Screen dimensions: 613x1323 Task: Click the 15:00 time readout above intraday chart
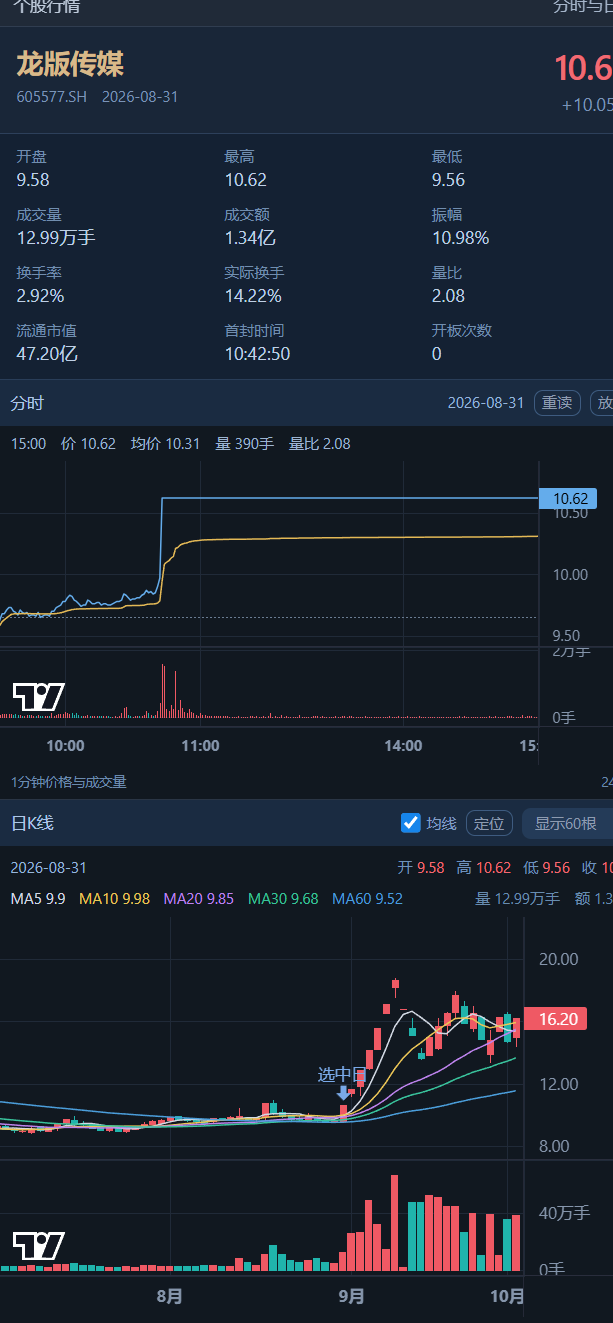click(28, 444)
